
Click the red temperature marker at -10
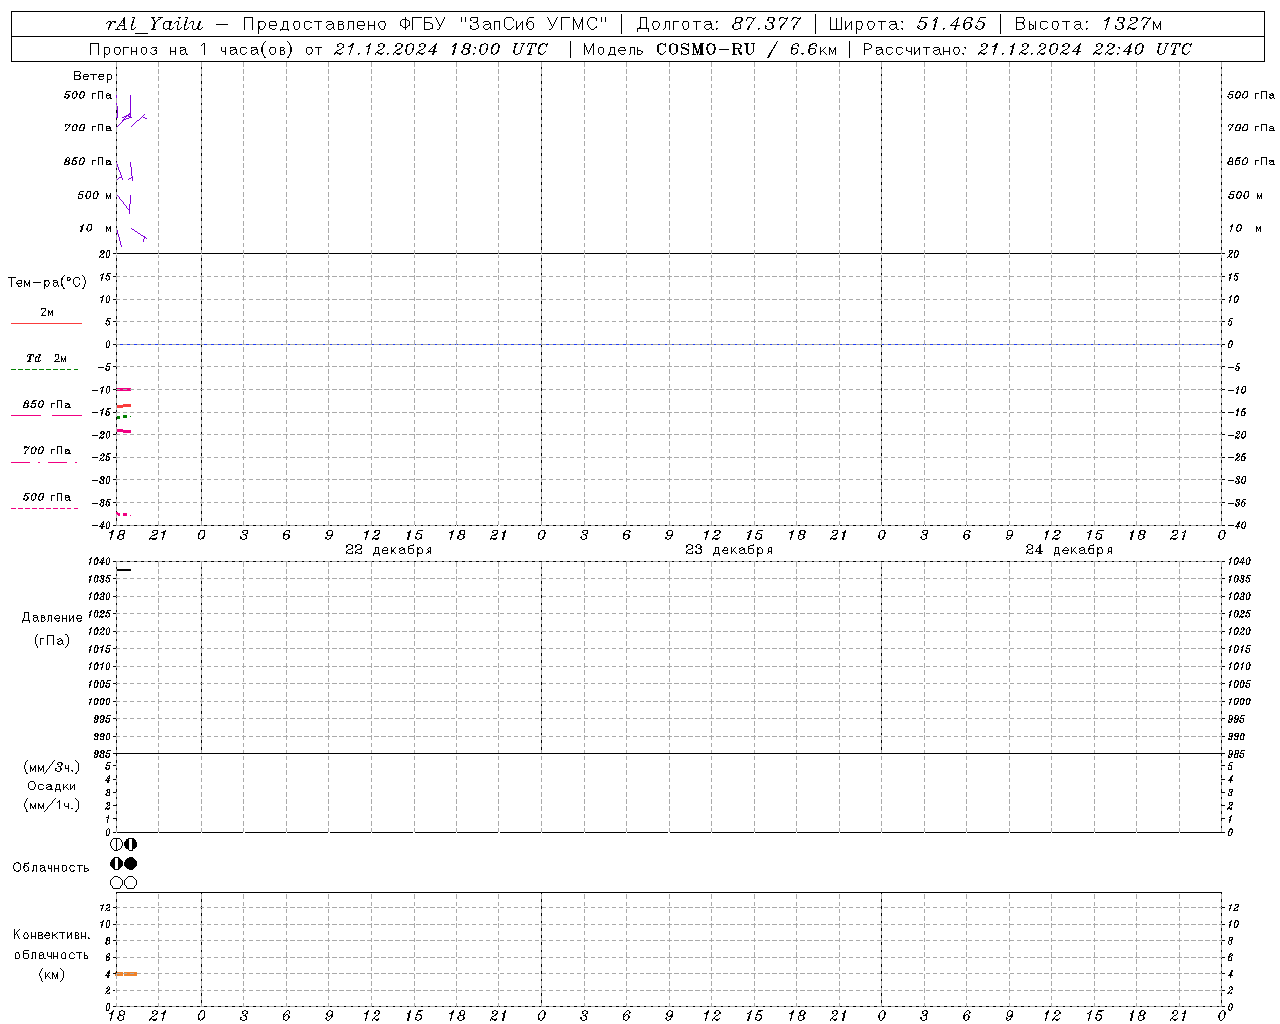[x=124, y=389]
